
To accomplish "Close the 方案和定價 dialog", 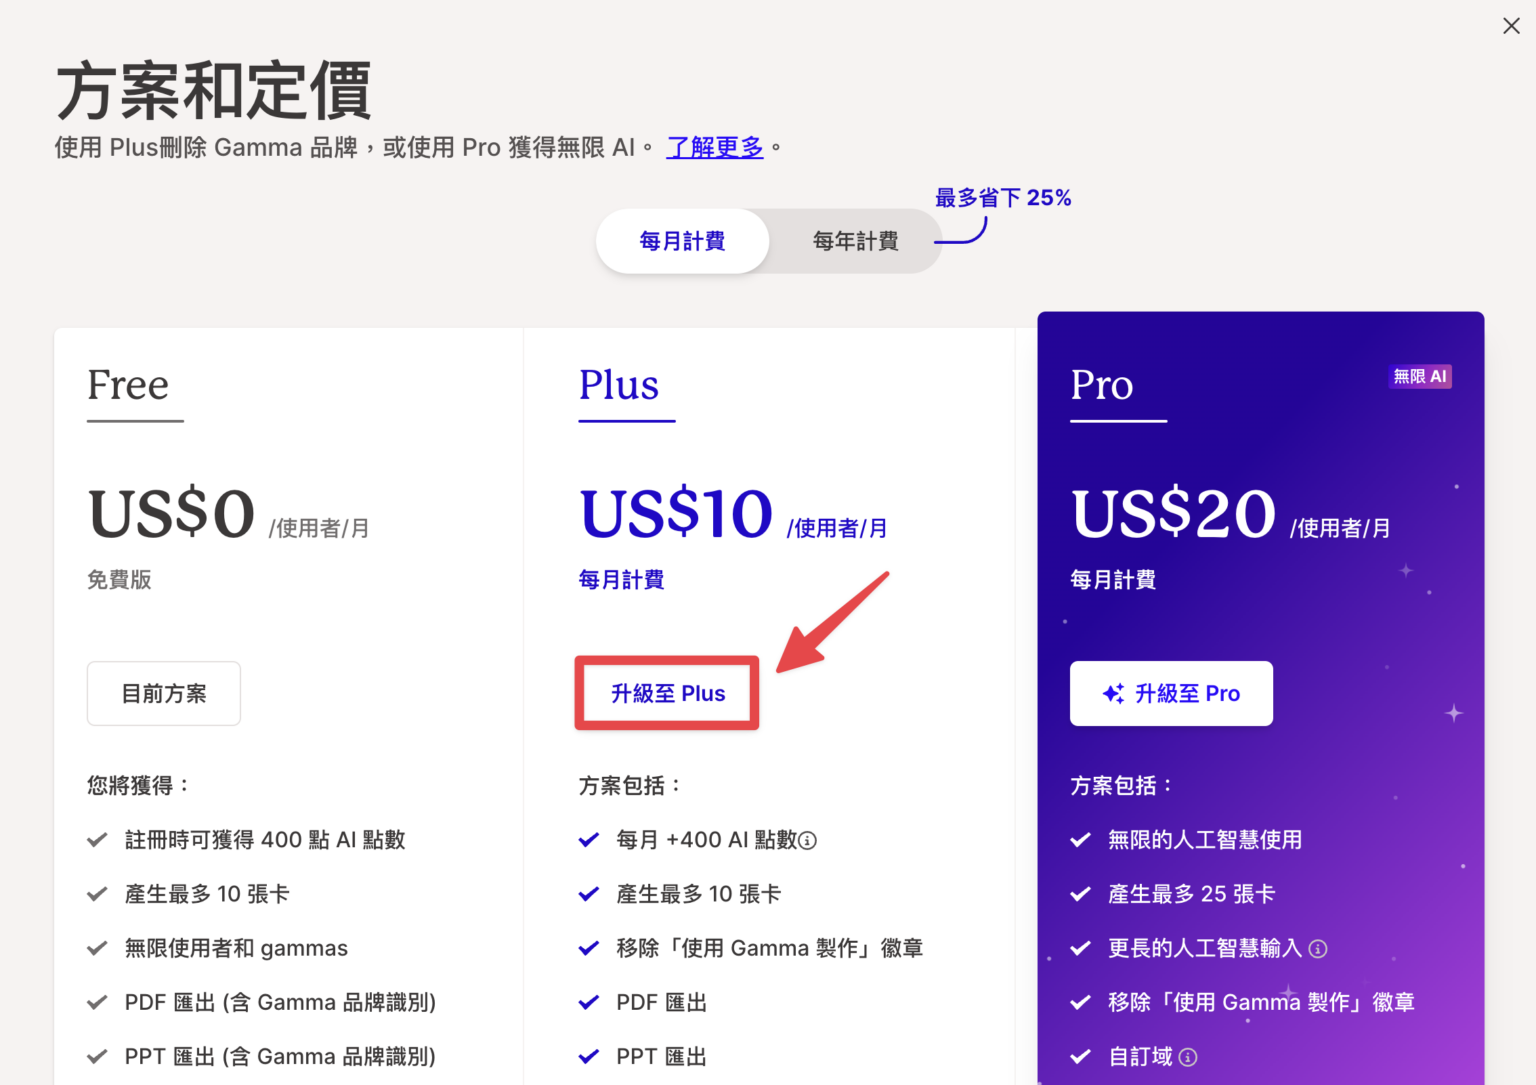I will (x=1511, y=25).
